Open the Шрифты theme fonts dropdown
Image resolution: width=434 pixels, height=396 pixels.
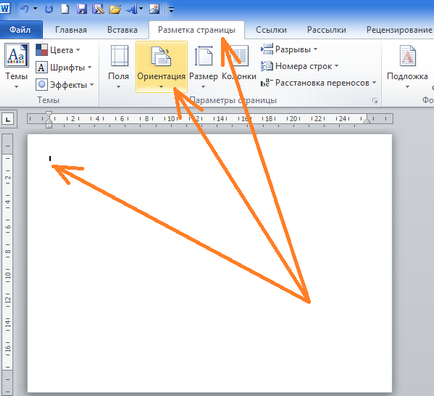pos(63,68)
